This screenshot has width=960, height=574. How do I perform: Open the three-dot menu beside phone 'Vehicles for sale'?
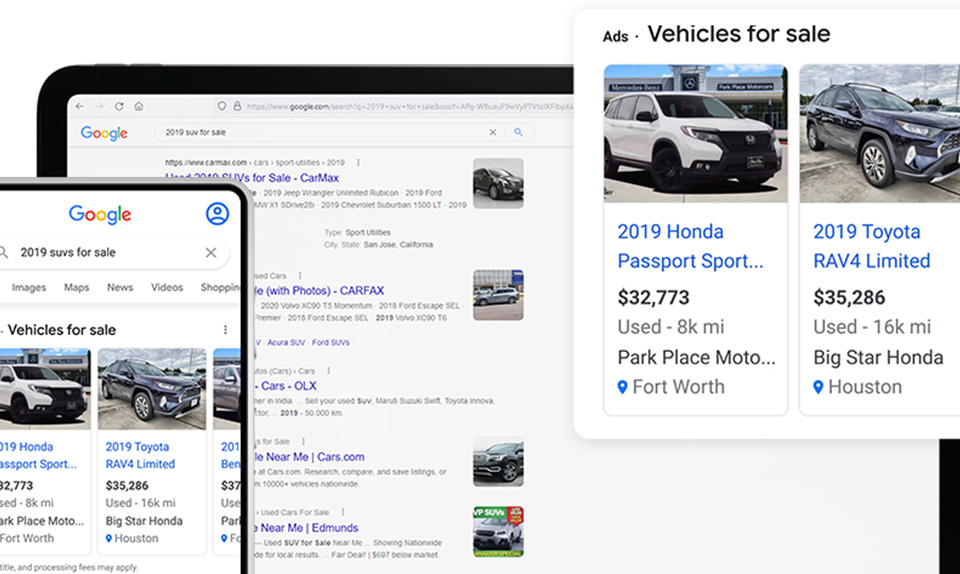pyautogui.click(x=225, y=330)
